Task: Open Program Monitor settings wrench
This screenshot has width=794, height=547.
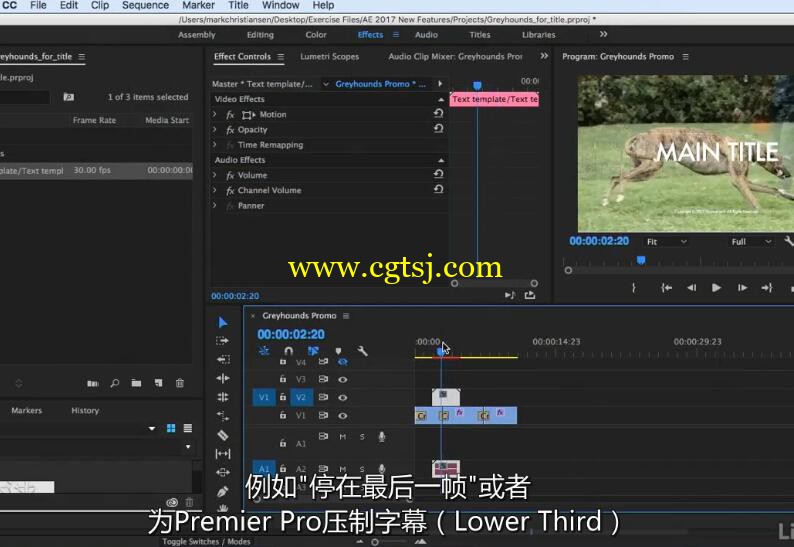Action: (789, 241)
